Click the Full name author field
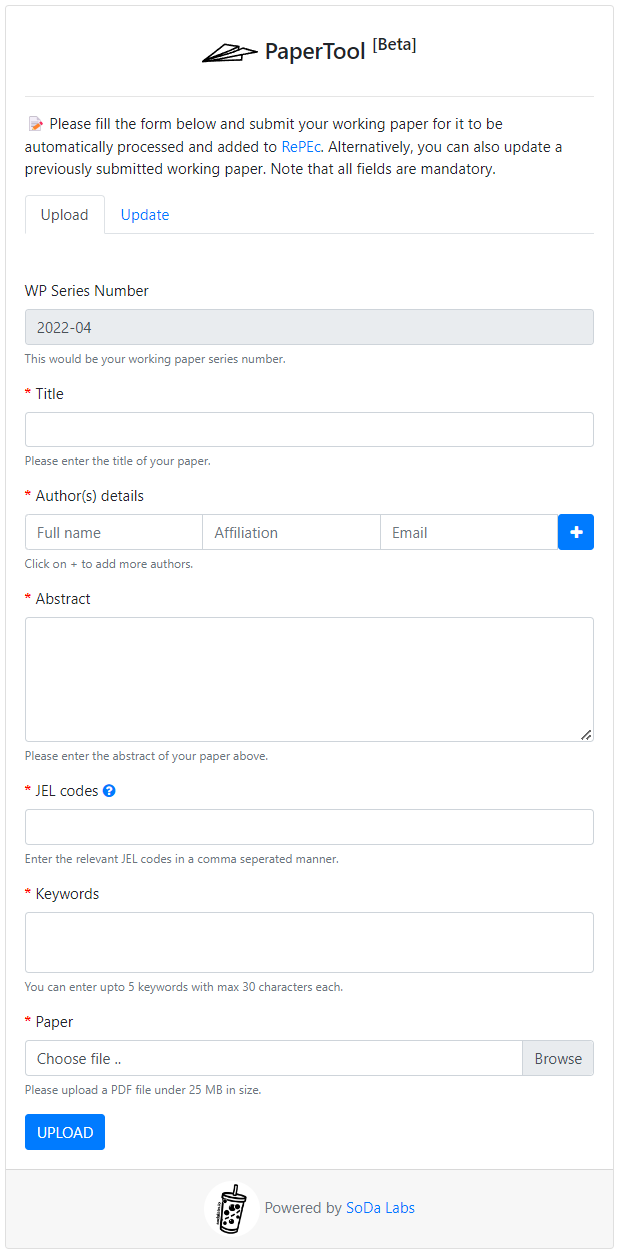Image resolution: width=620 pixels, height=1252 pixels. coord(114,532)
